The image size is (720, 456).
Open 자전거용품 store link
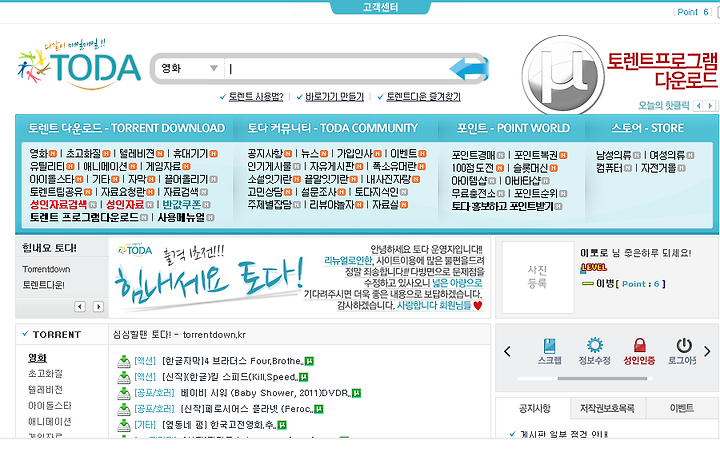(659, 168)
